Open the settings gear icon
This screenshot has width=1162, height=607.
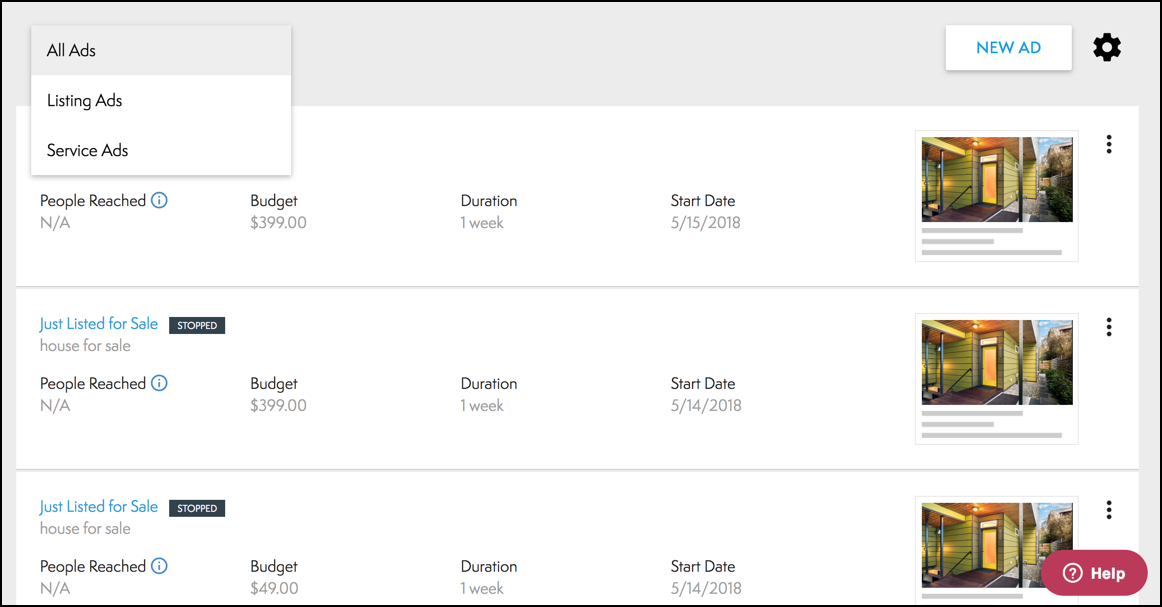click(1107, 47)
